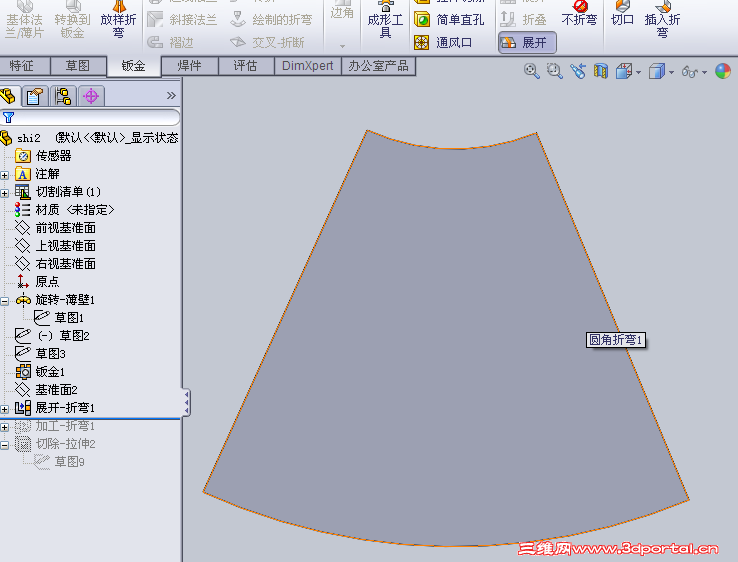
Task: Click the Edit Appearance color ball
Action: tap(723, 72)
